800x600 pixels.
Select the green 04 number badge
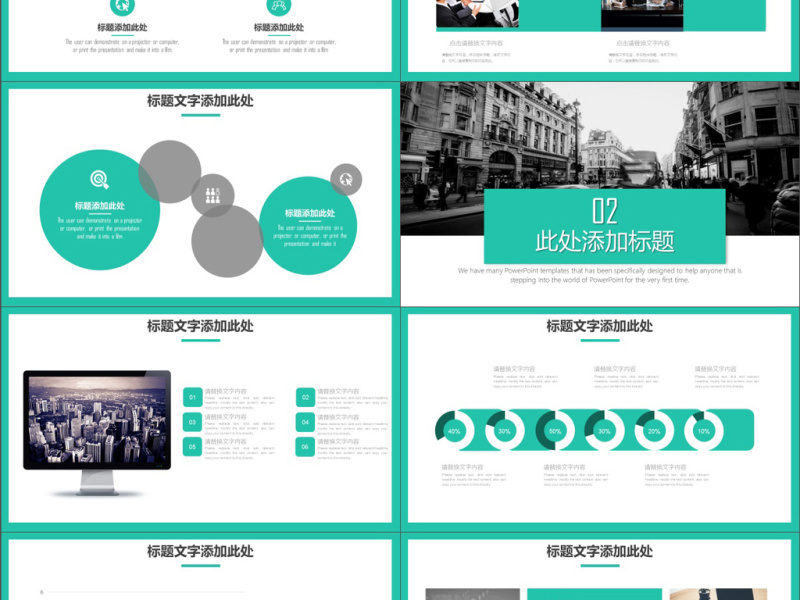pyautogui.click(x=305, y=423)
